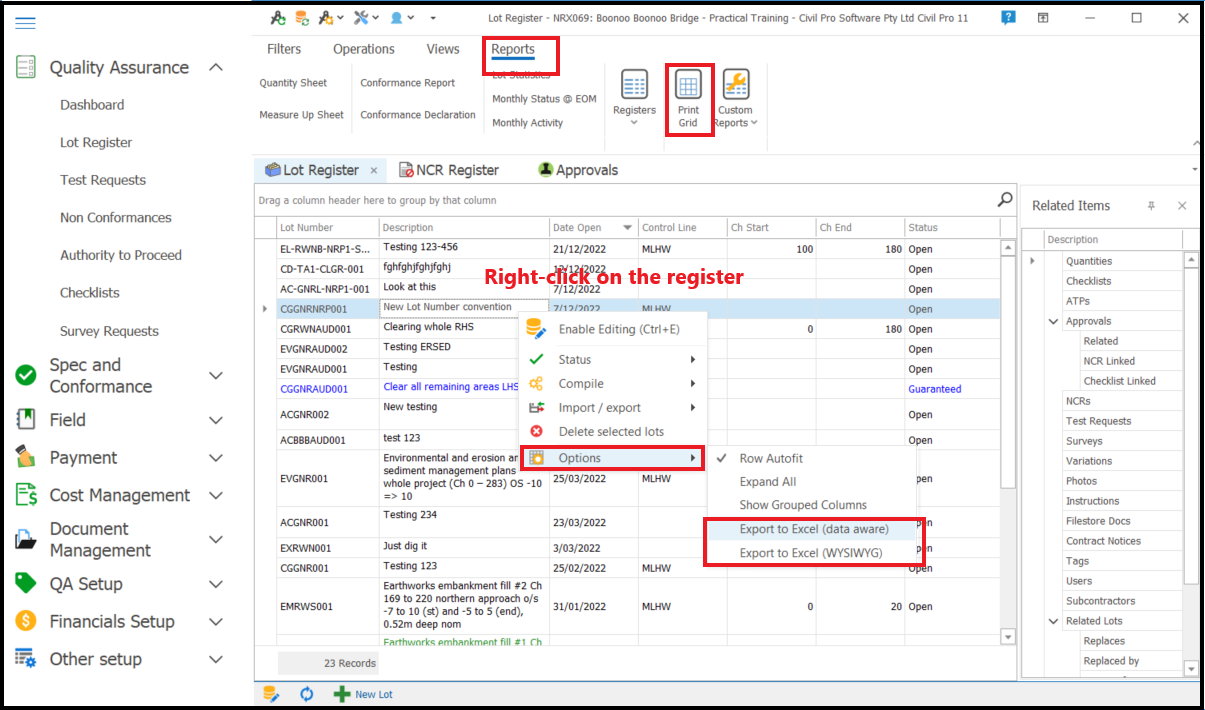Click the edit database icon at bottom left
The width and height of the screenshot is (1205, 710).
click(x=271, y=693)
